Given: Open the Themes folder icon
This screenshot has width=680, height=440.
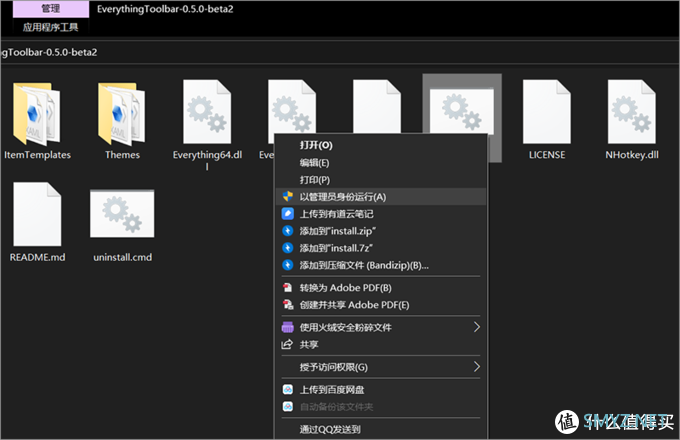Looking at the screenshot, I should click(122, 114).
